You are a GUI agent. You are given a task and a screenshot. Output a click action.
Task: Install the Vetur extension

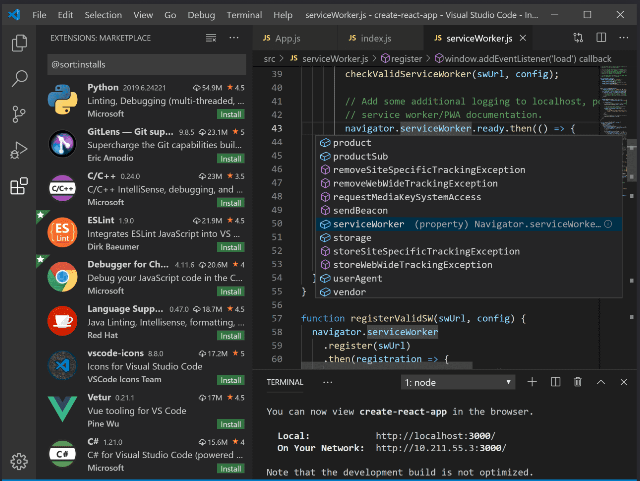tap(231, 424)
